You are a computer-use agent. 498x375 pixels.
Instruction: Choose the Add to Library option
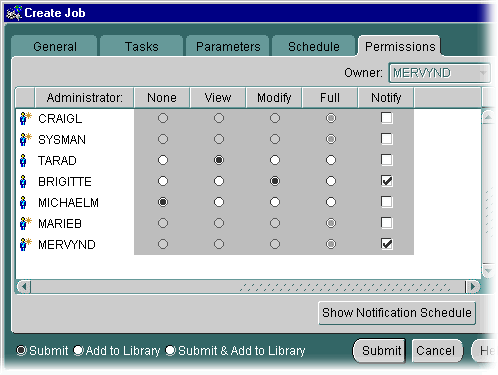coord(78,351)
